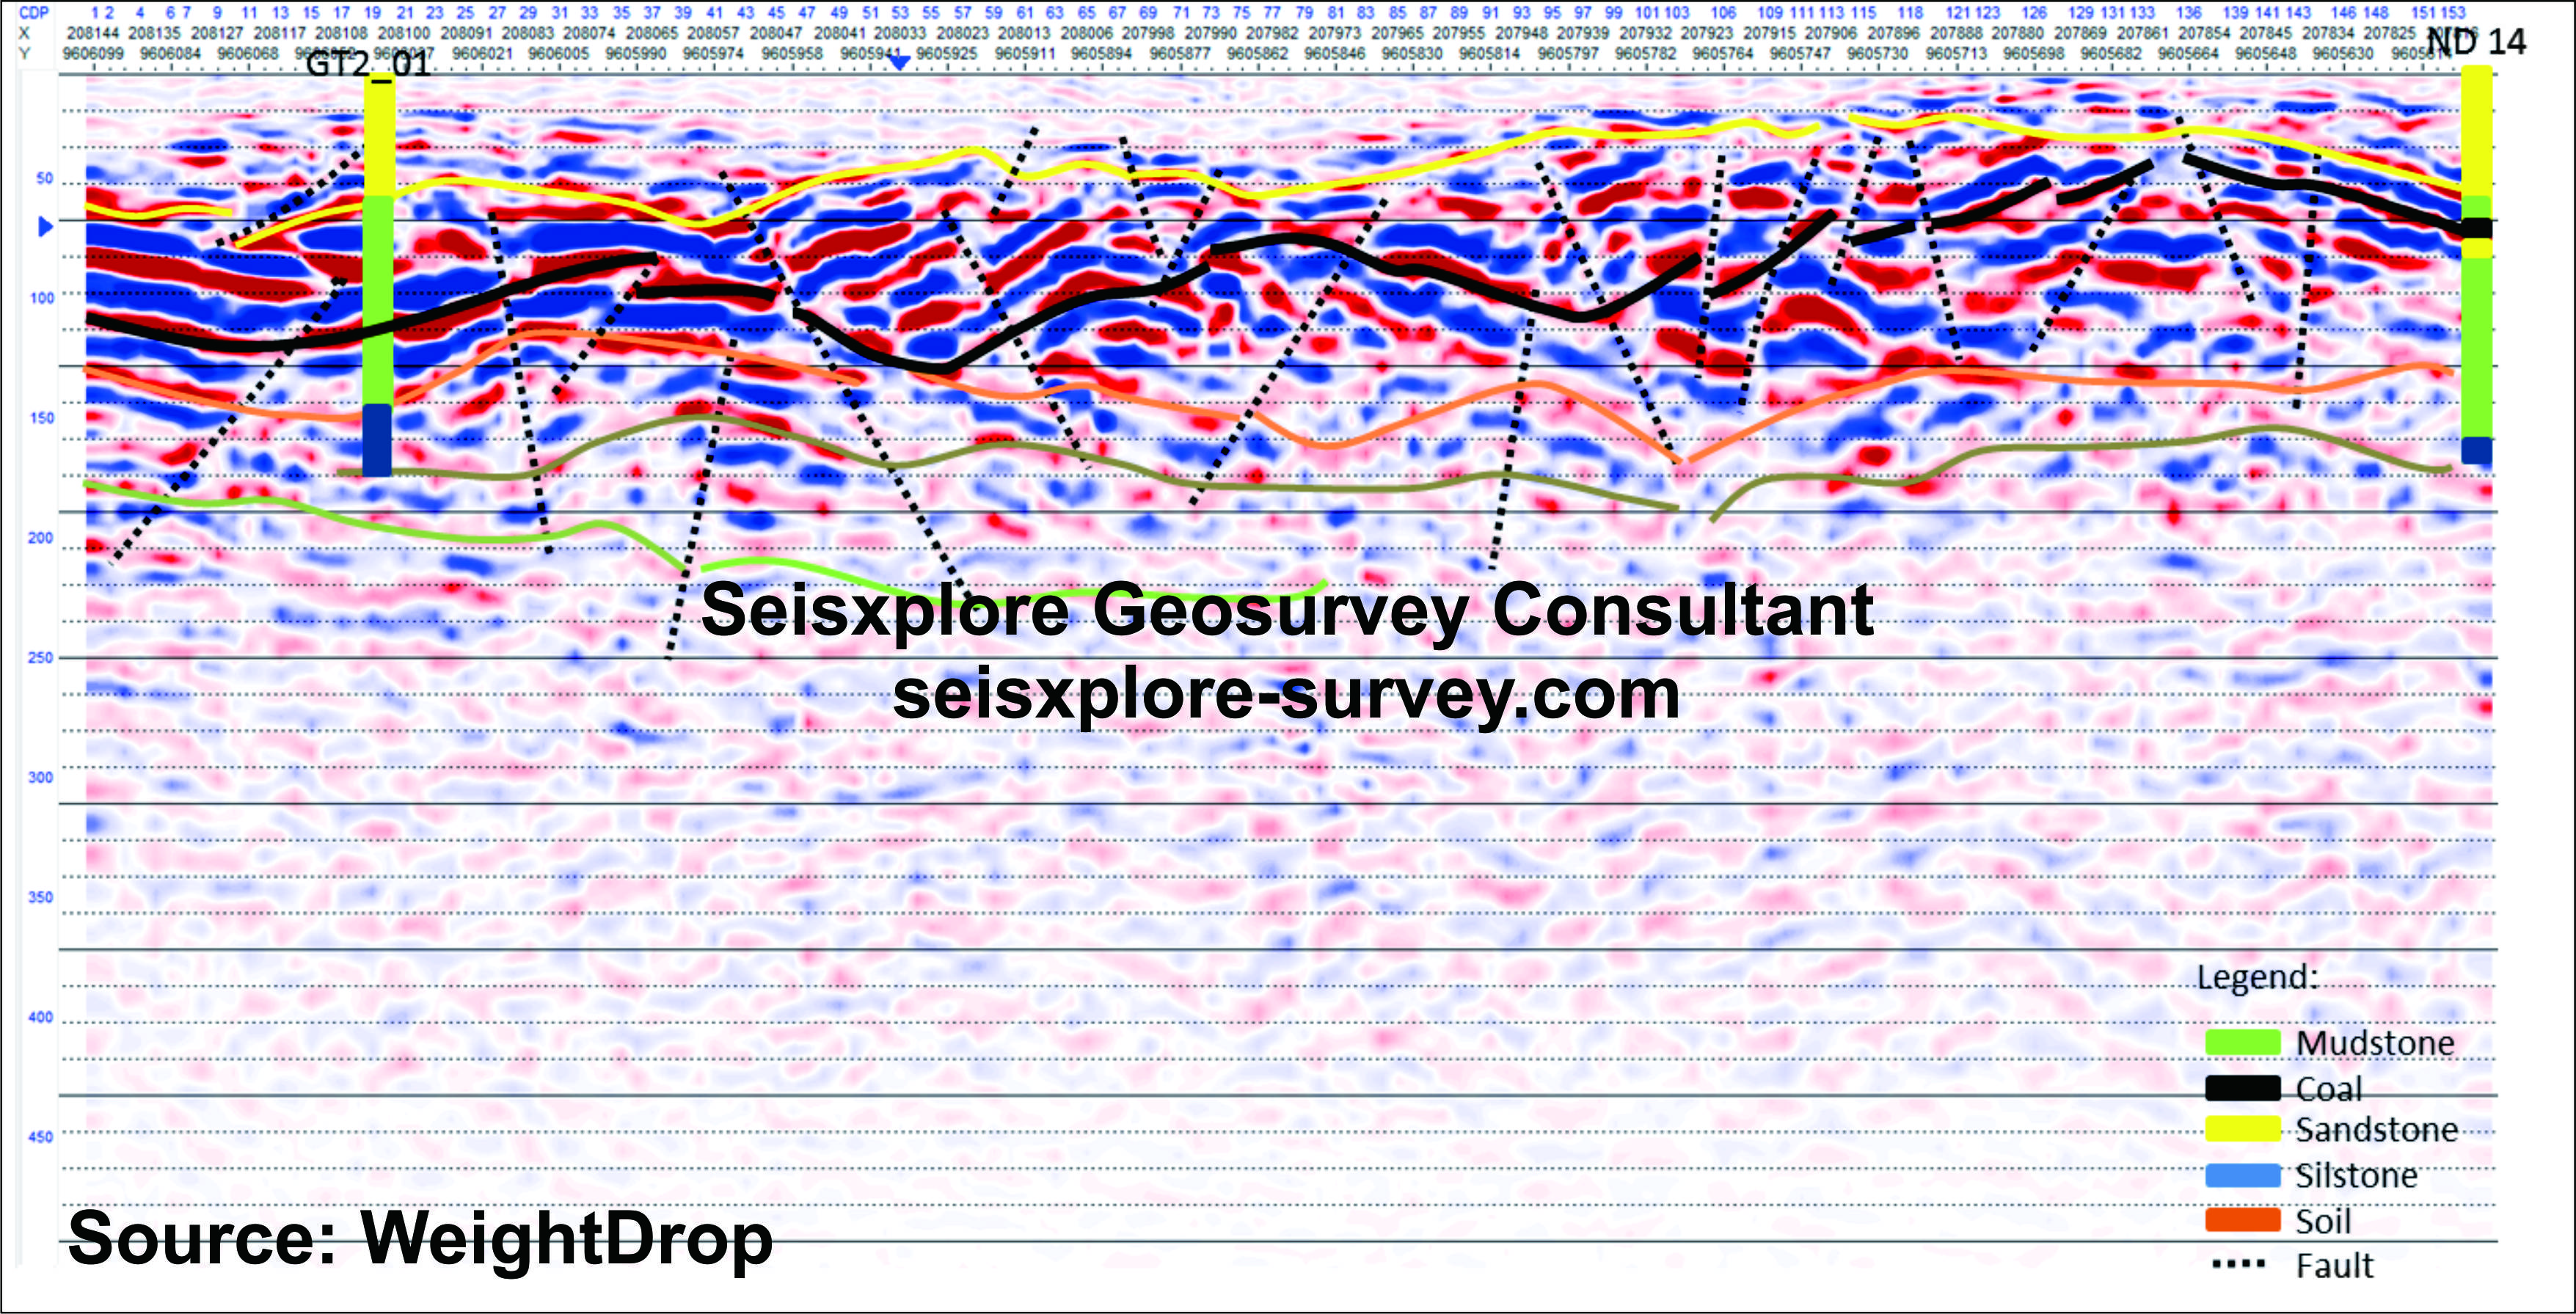Click the CDP row header label
The width and height of the screenshot is (2576, 1314).
[32, 13]
